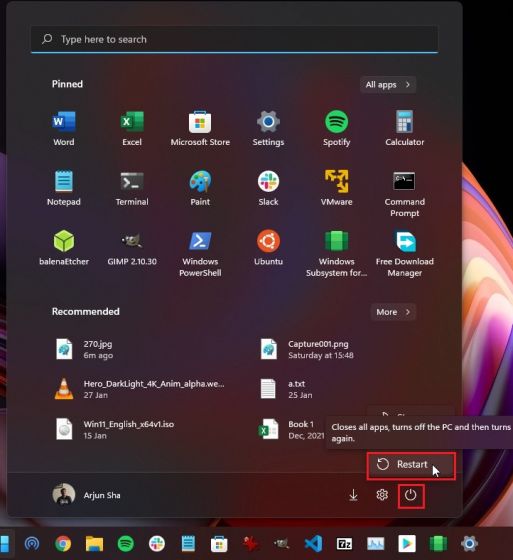This screenshot has height=560, width=513.
Task: Open File Explorer from the taskbar
Action: tap(94, 544)
